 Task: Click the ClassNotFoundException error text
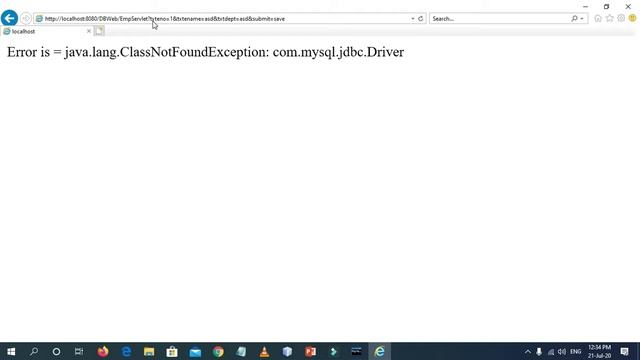point(205,52)
